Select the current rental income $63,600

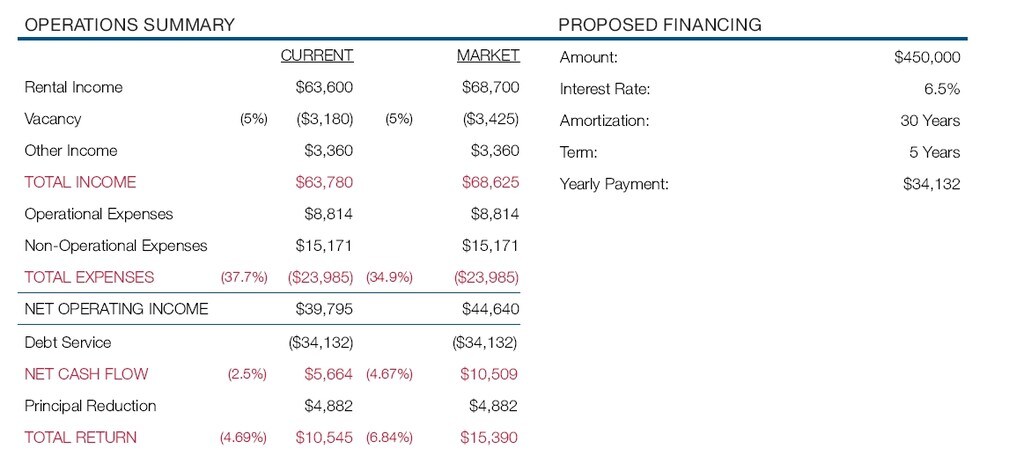tap(324, 87)
